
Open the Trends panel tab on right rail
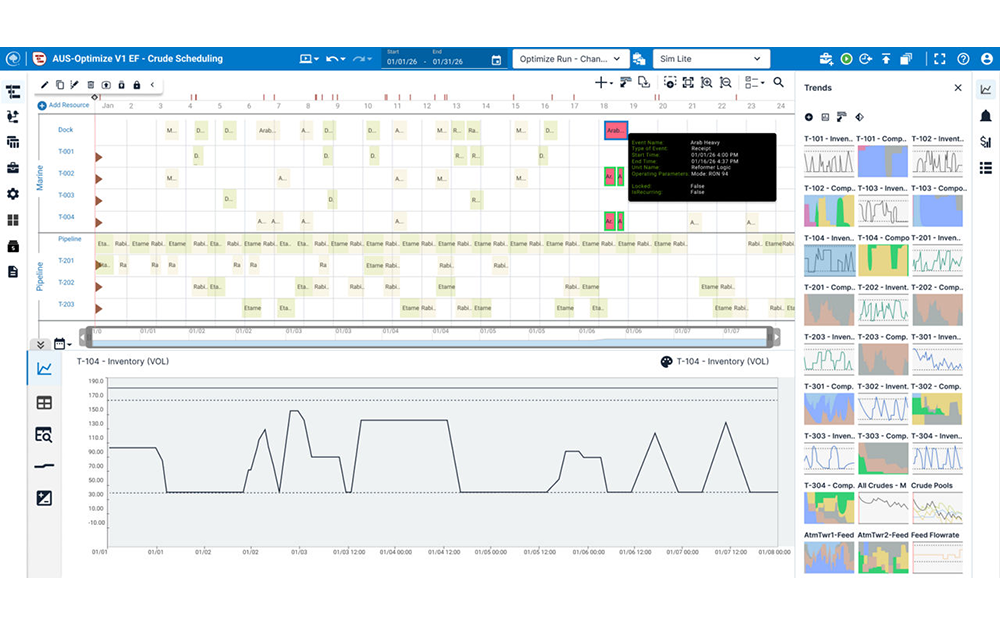coord(986,89)
